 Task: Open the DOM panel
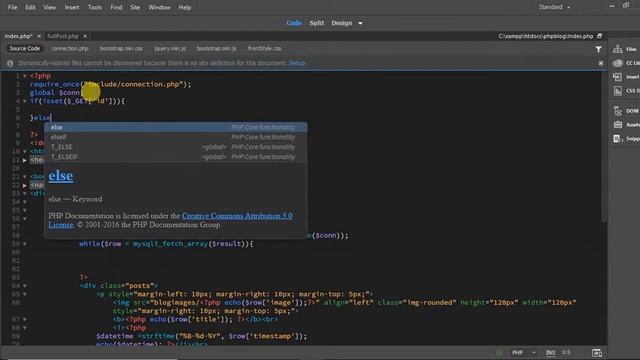(x=625, y=111)
